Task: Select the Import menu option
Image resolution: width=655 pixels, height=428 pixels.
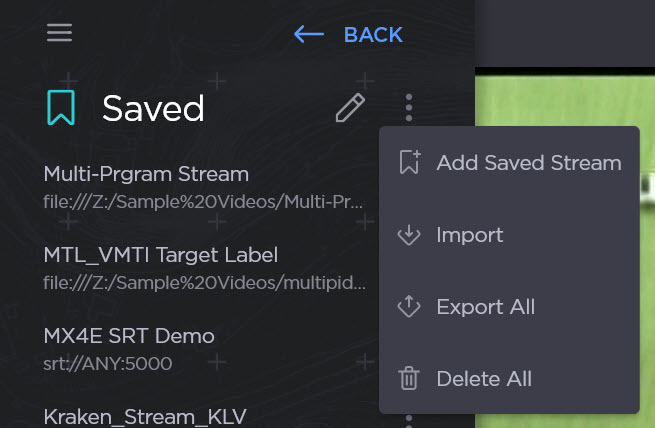Action: point(469,235)
